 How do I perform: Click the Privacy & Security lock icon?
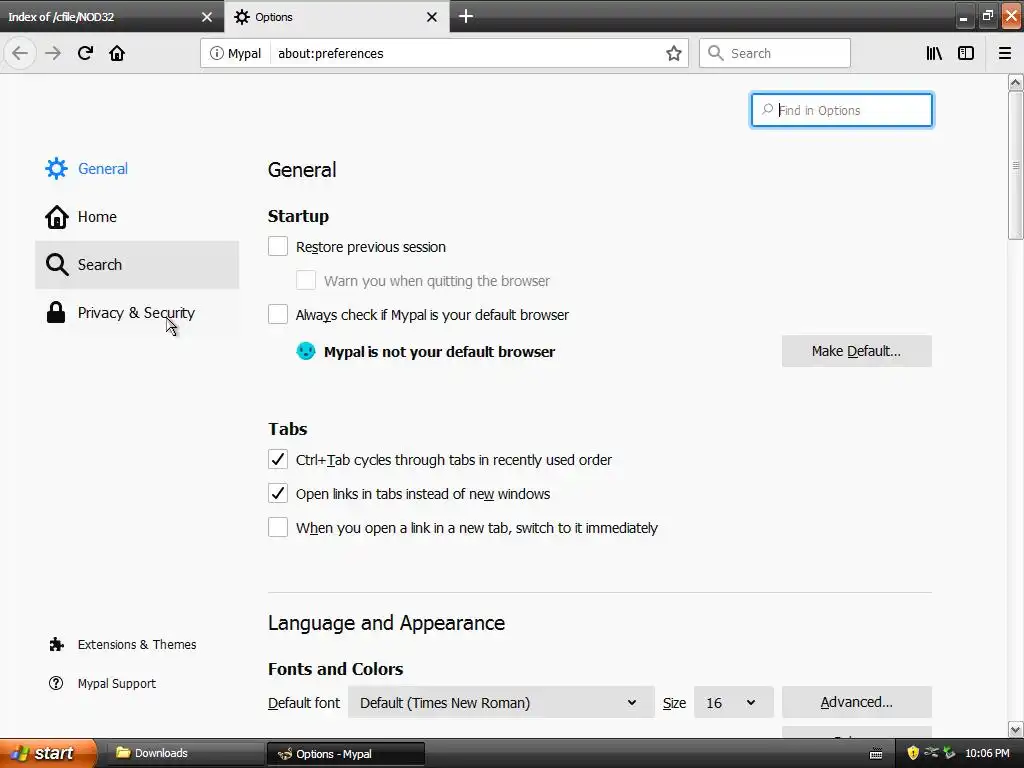56,313
